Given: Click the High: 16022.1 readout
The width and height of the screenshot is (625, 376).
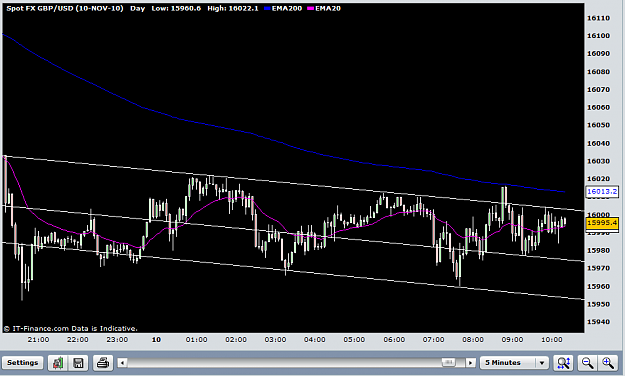Looking at the screenshot, I should click(x=233, y=8).
